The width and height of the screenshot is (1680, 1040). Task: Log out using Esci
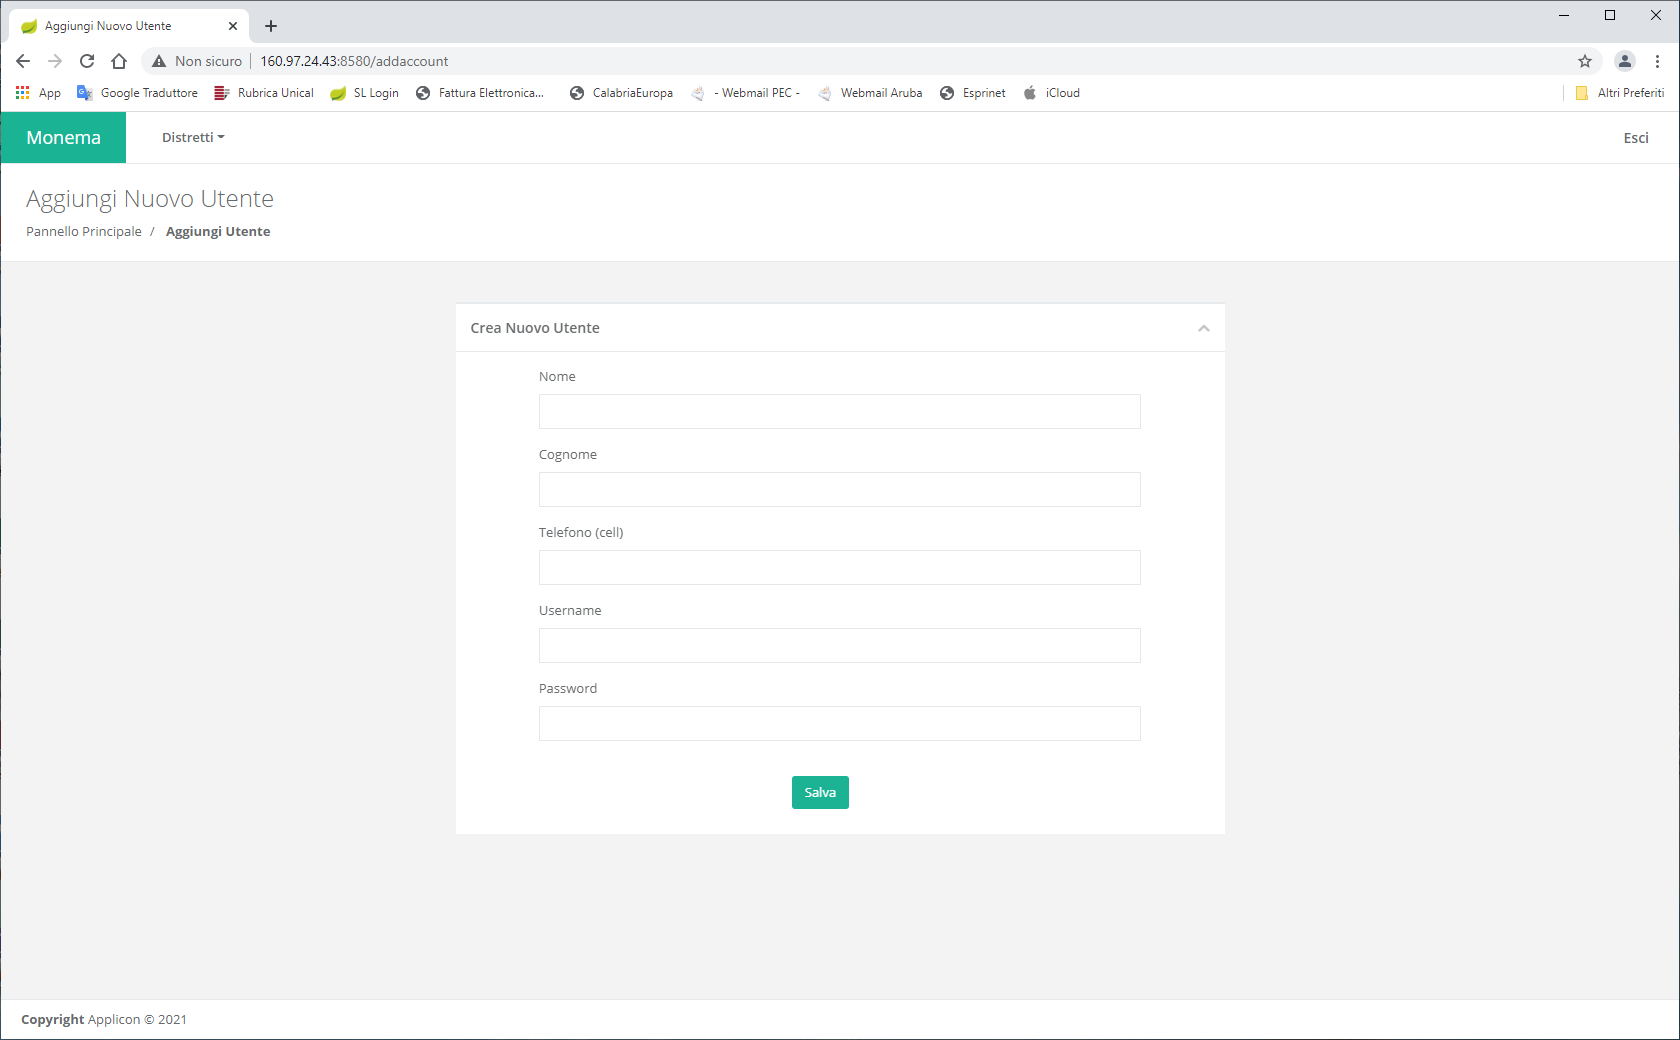point(1635,138)
